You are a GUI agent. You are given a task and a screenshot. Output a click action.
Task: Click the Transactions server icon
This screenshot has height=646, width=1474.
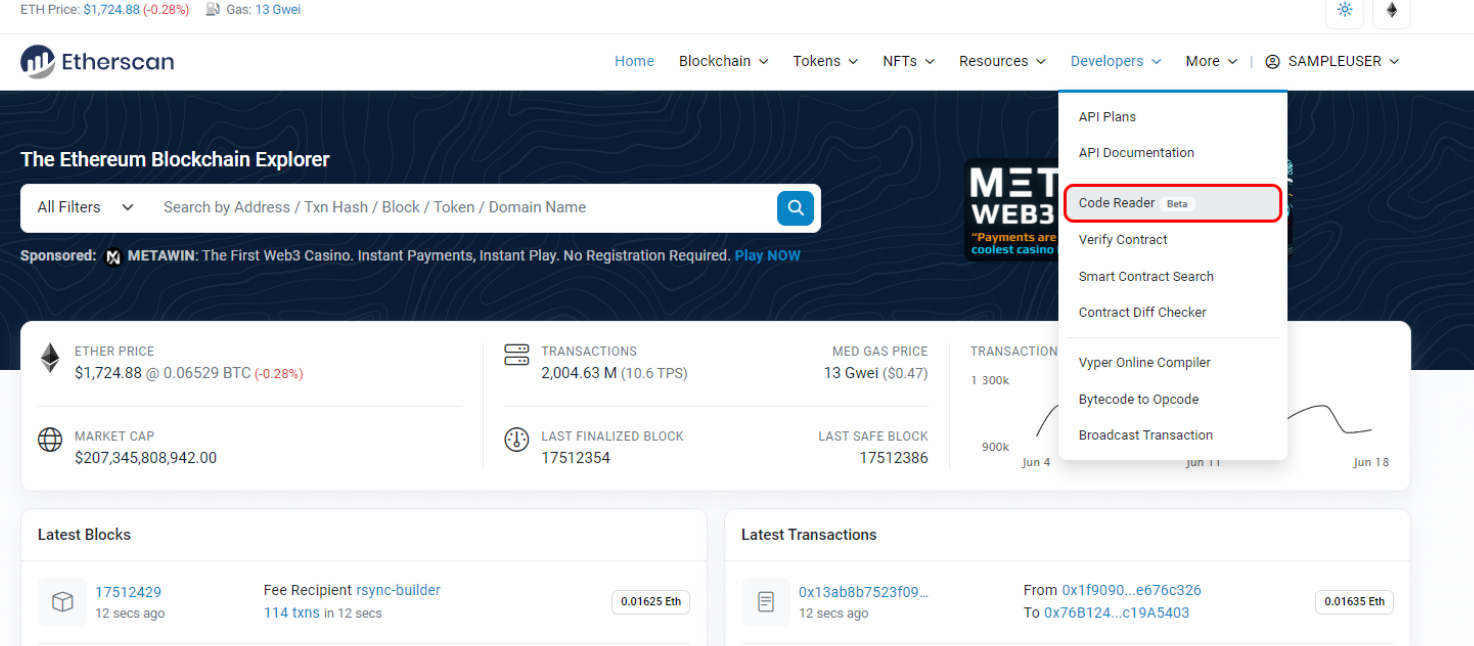click(516, 355)
